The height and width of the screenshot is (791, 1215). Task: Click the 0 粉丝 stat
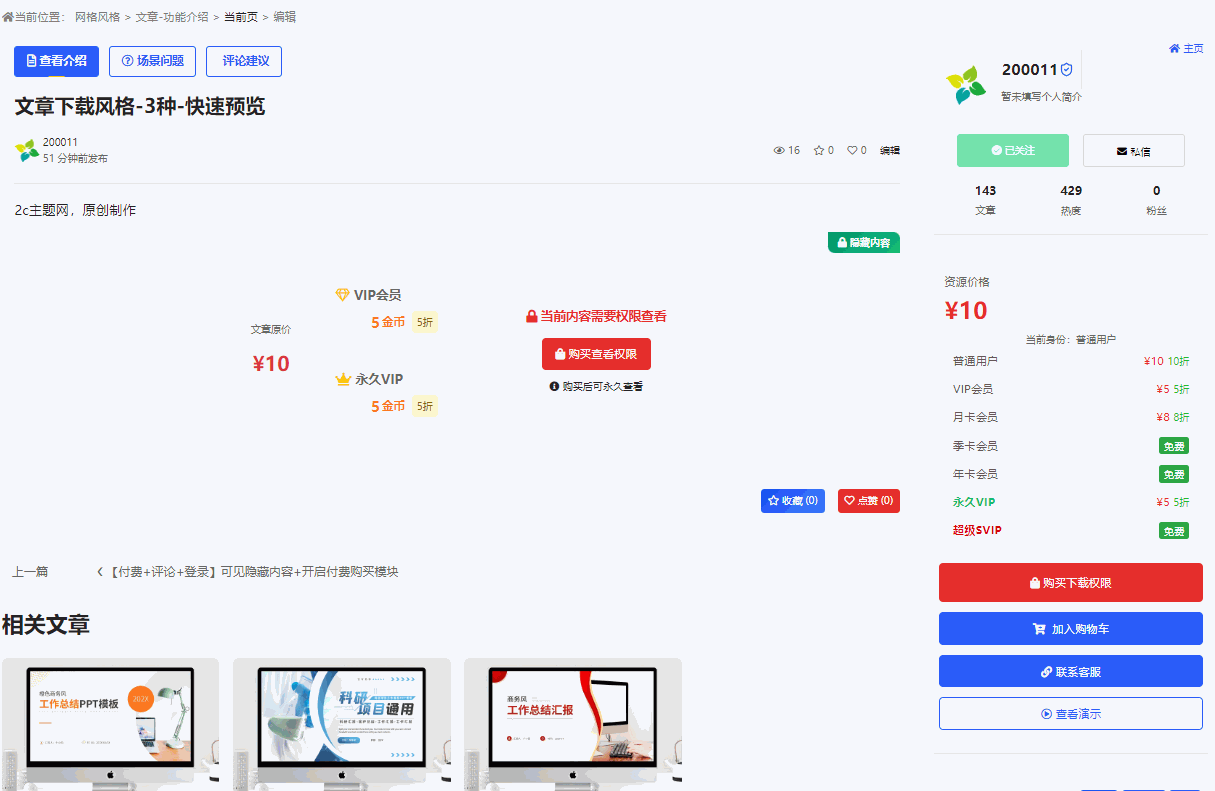click(x=1157, y=200)
